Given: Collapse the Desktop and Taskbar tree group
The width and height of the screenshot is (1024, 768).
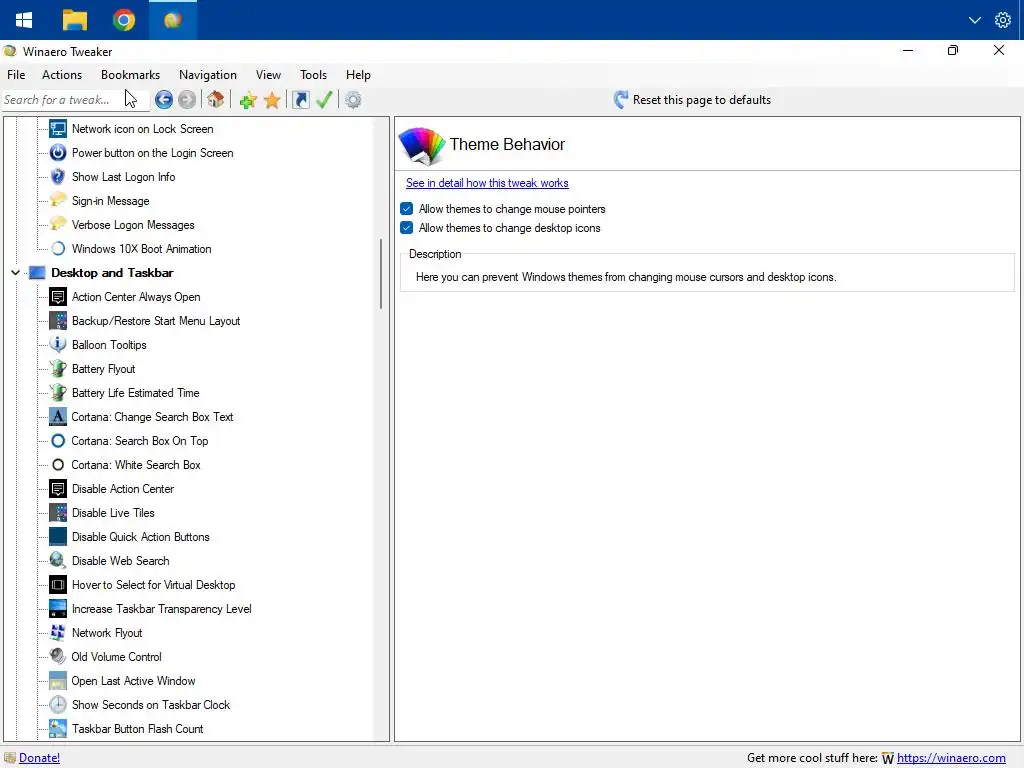Looking at the screenshot, I should 16,273.
